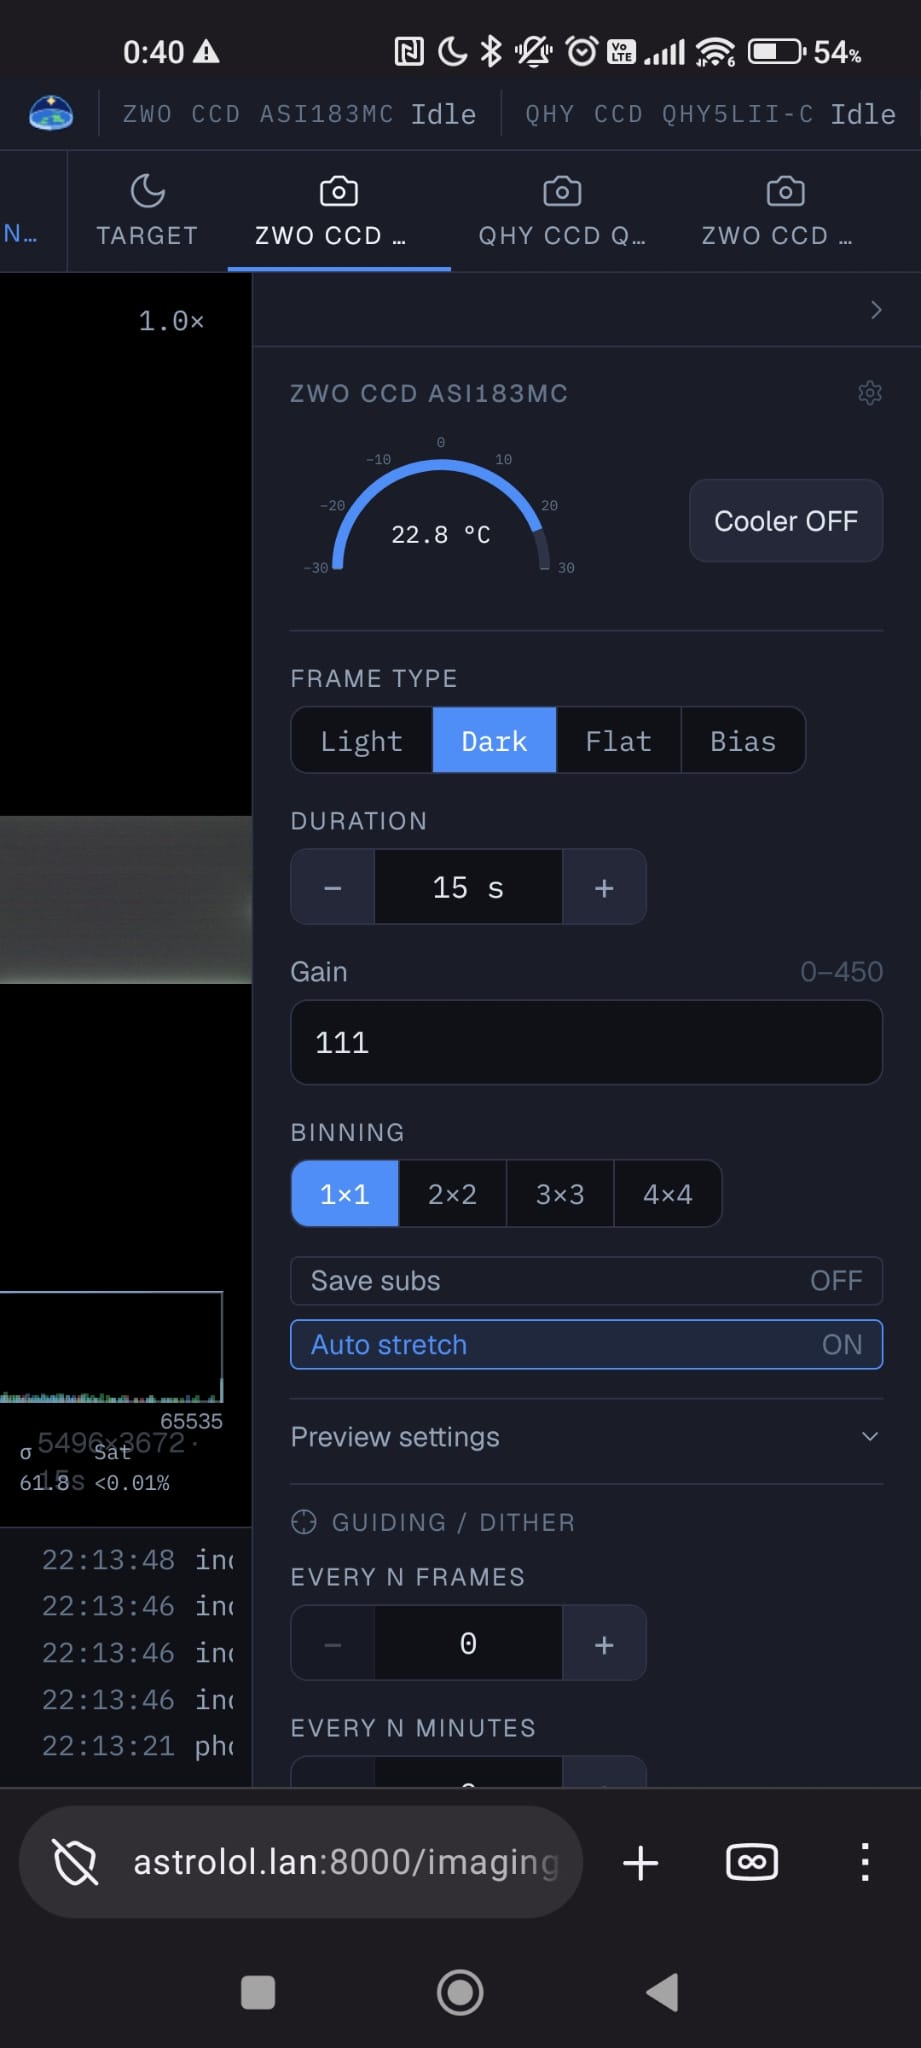
Task: Click the moon icon above TARGET
Action: (148, 191)
